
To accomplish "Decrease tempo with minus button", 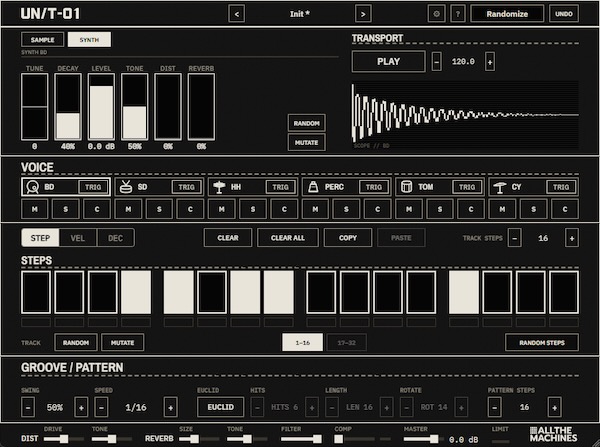I will click(x=437, y=61).
